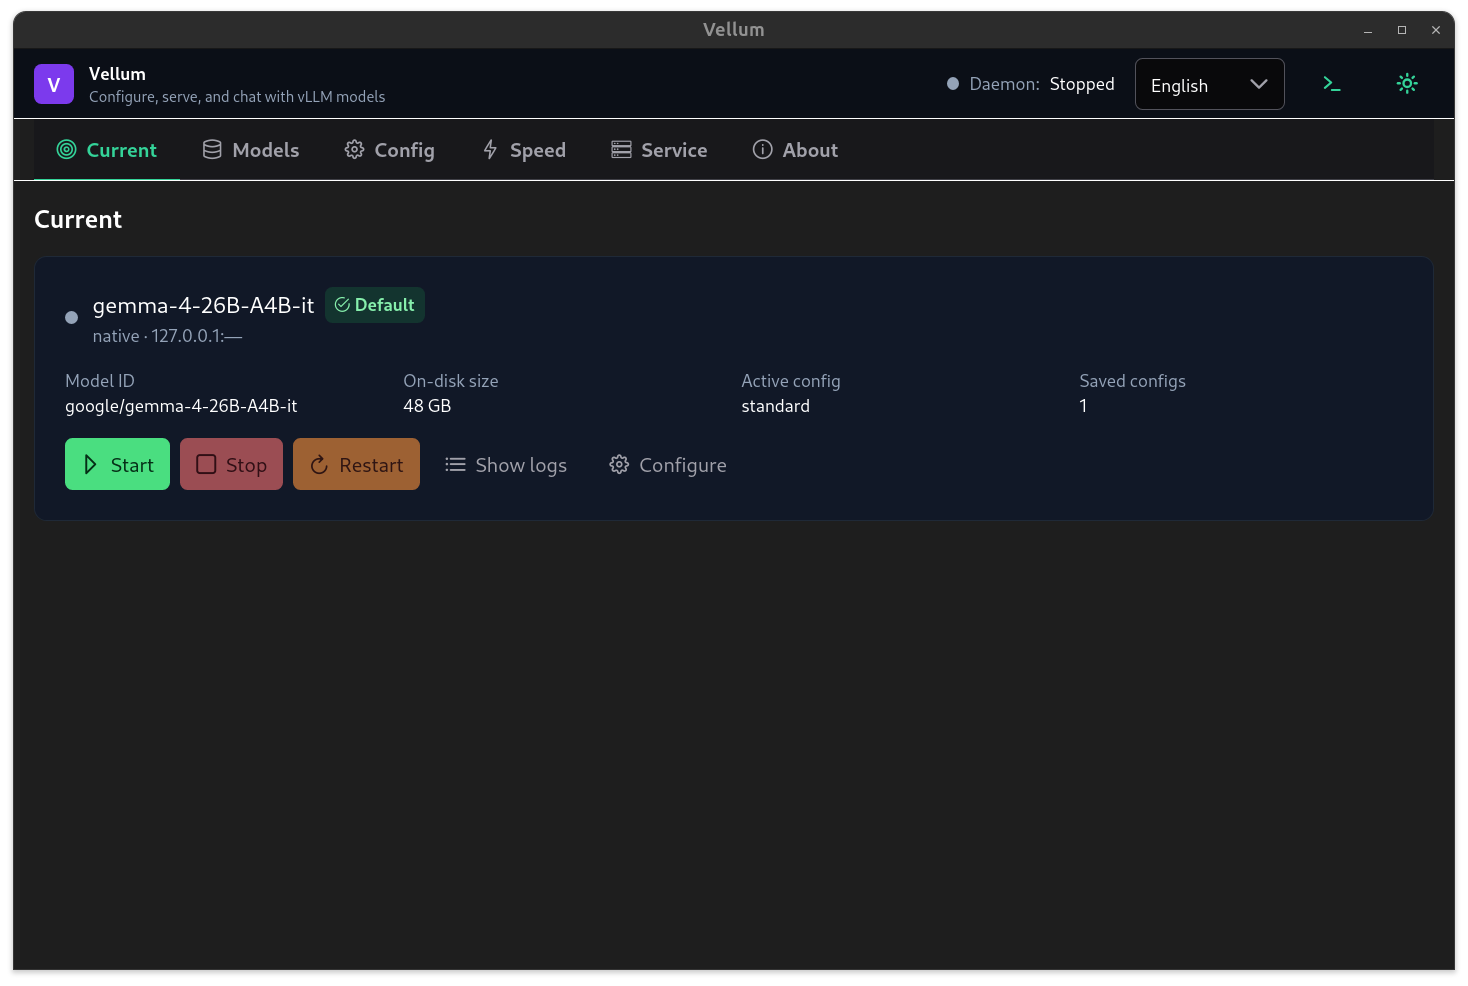Restart the model server
The image size is (1468, 986).
click(356, 464)
